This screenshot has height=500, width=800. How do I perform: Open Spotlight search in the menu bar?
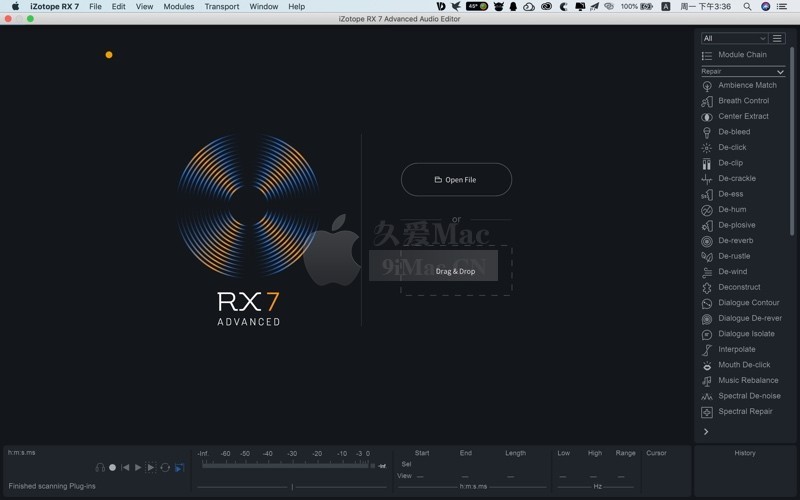pos(747,7)
